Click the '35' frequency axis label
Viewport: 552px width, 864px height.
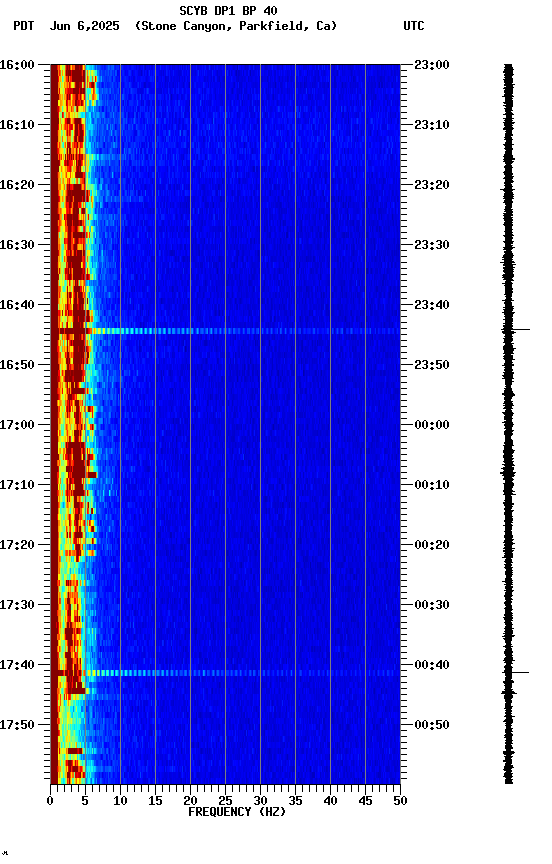pyautogui.click(x=295, y=801)
